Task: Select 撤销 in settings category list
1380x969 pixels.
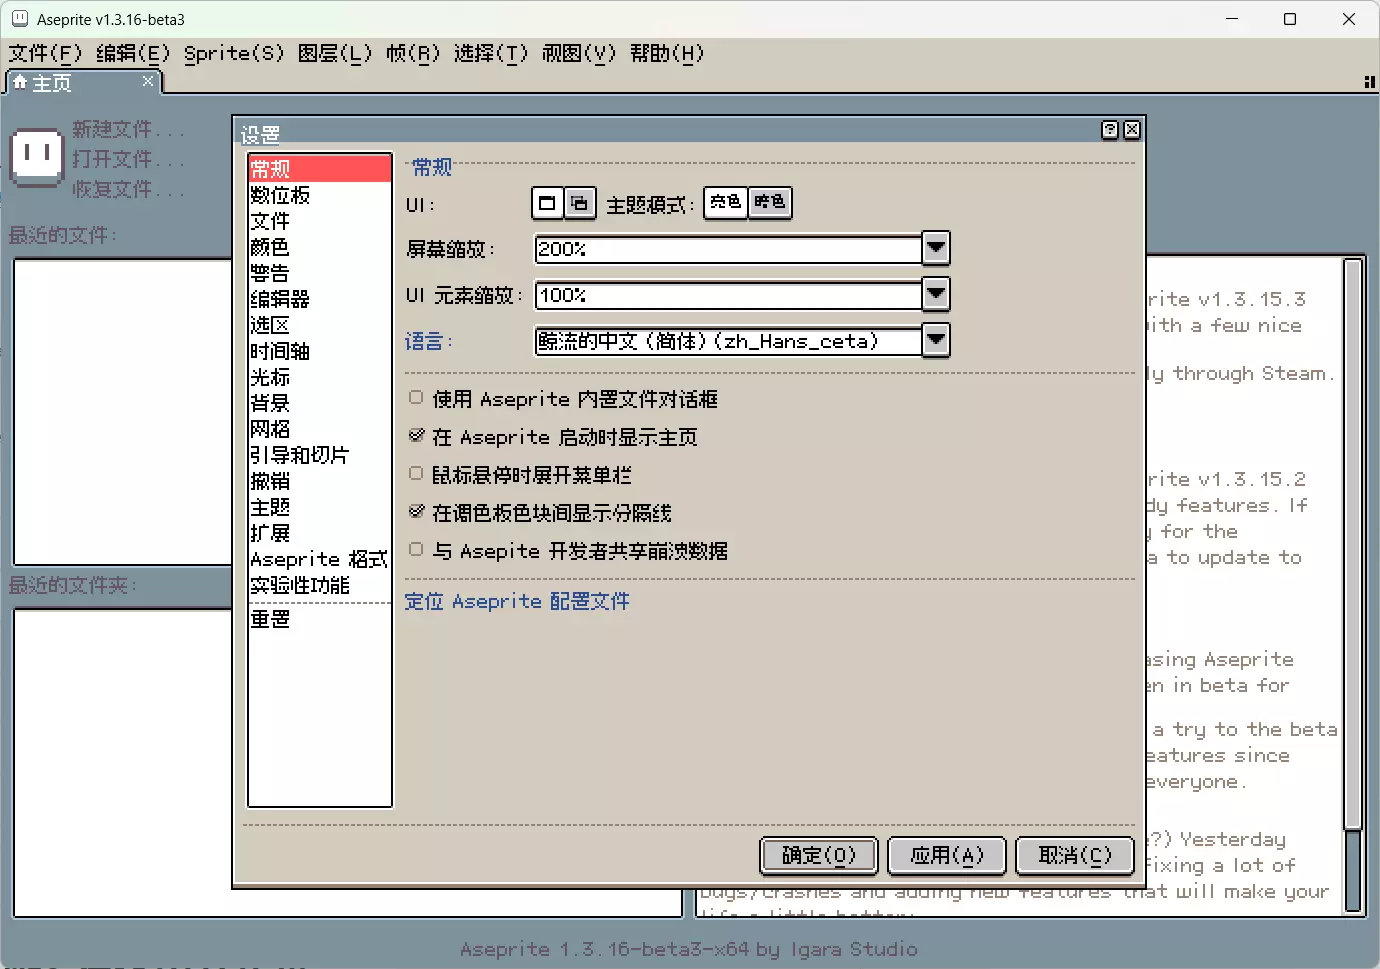Action: click(320, 480)
